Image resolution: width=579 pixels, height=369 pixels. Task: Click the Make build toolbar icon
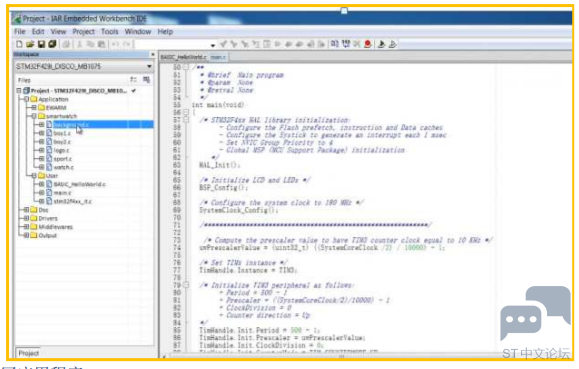pos(346,44)
